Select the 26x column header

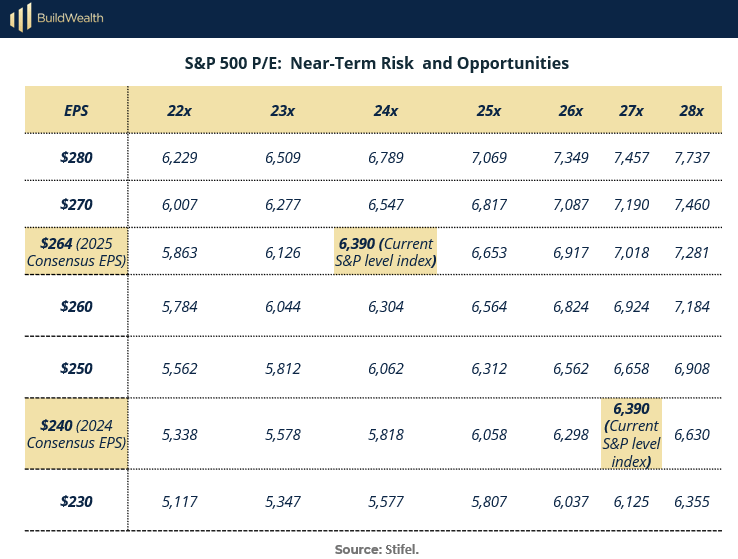coord(571,110)
